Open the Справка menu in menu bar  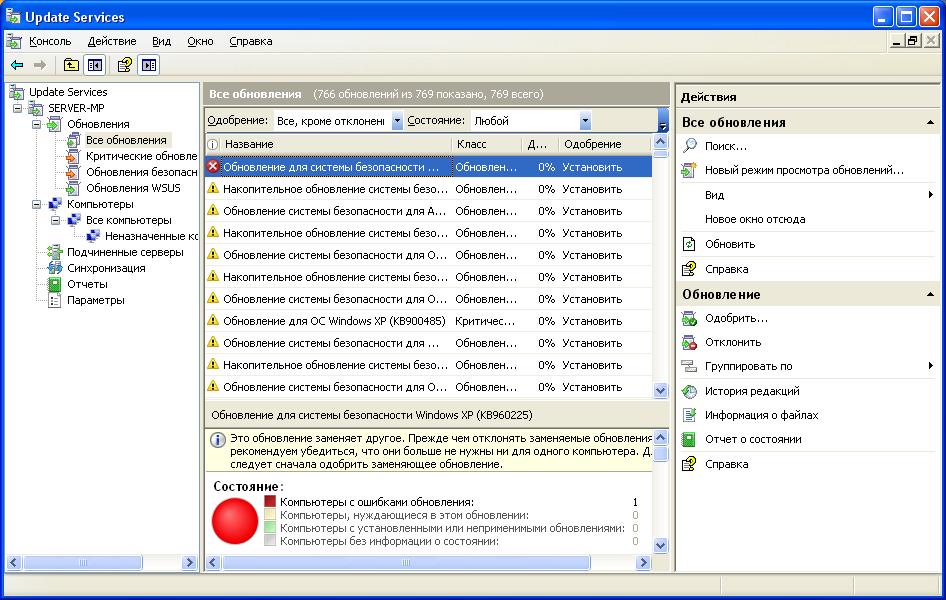pos(250,41)
